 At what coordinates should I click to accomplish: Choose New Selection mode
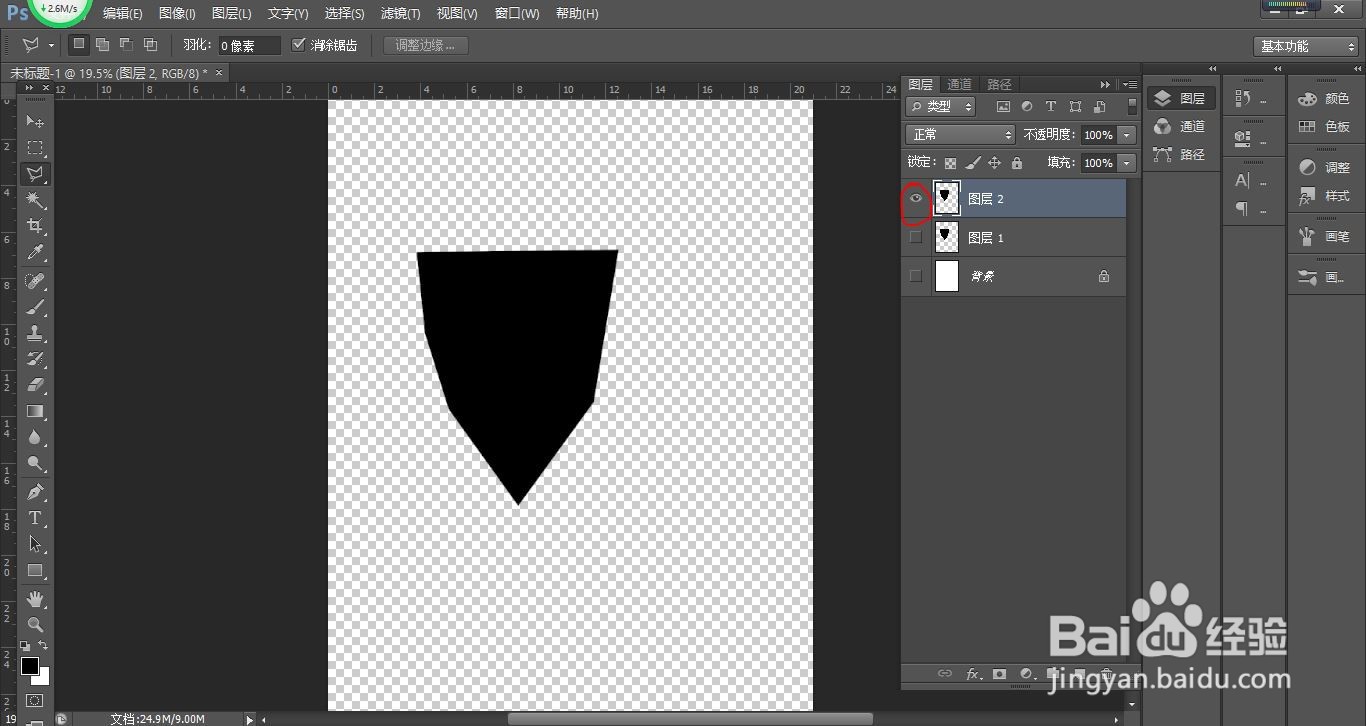(79, 45)
